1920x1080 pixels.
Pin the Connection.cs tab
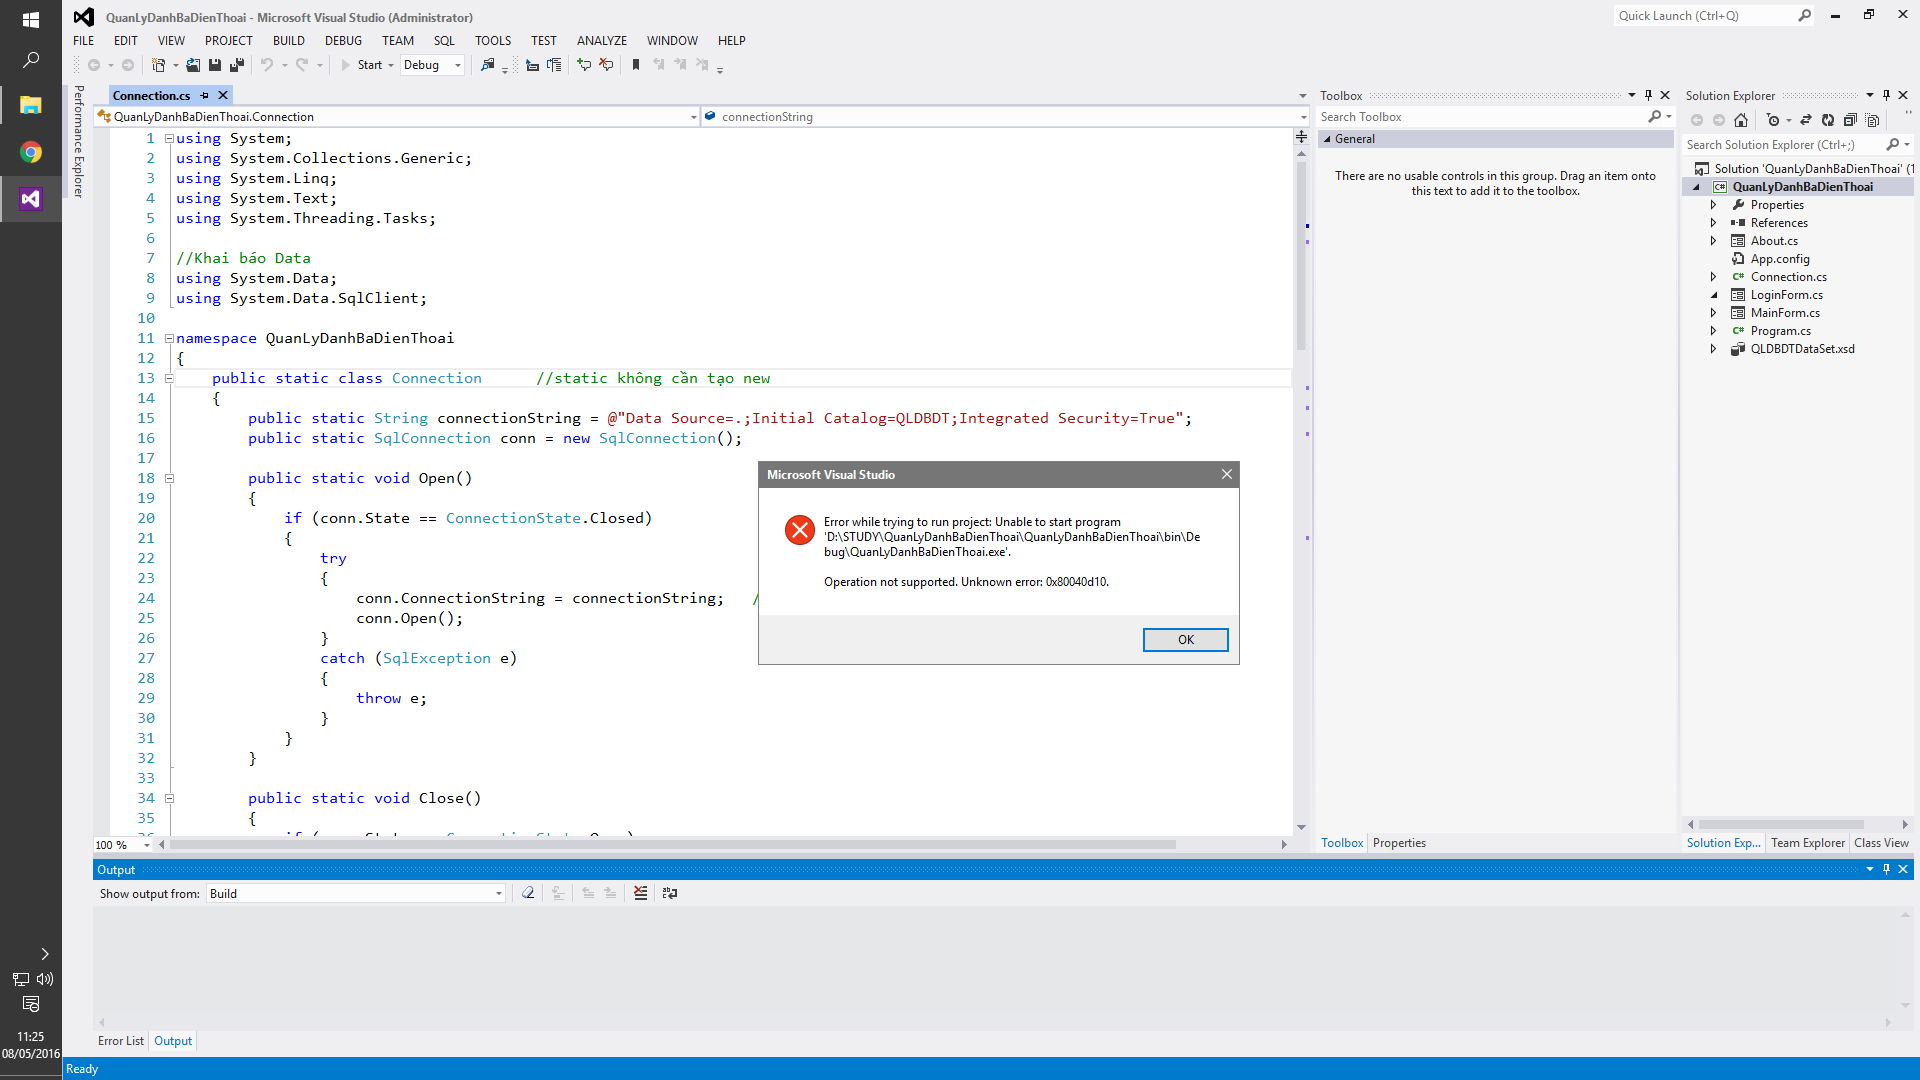204,95
